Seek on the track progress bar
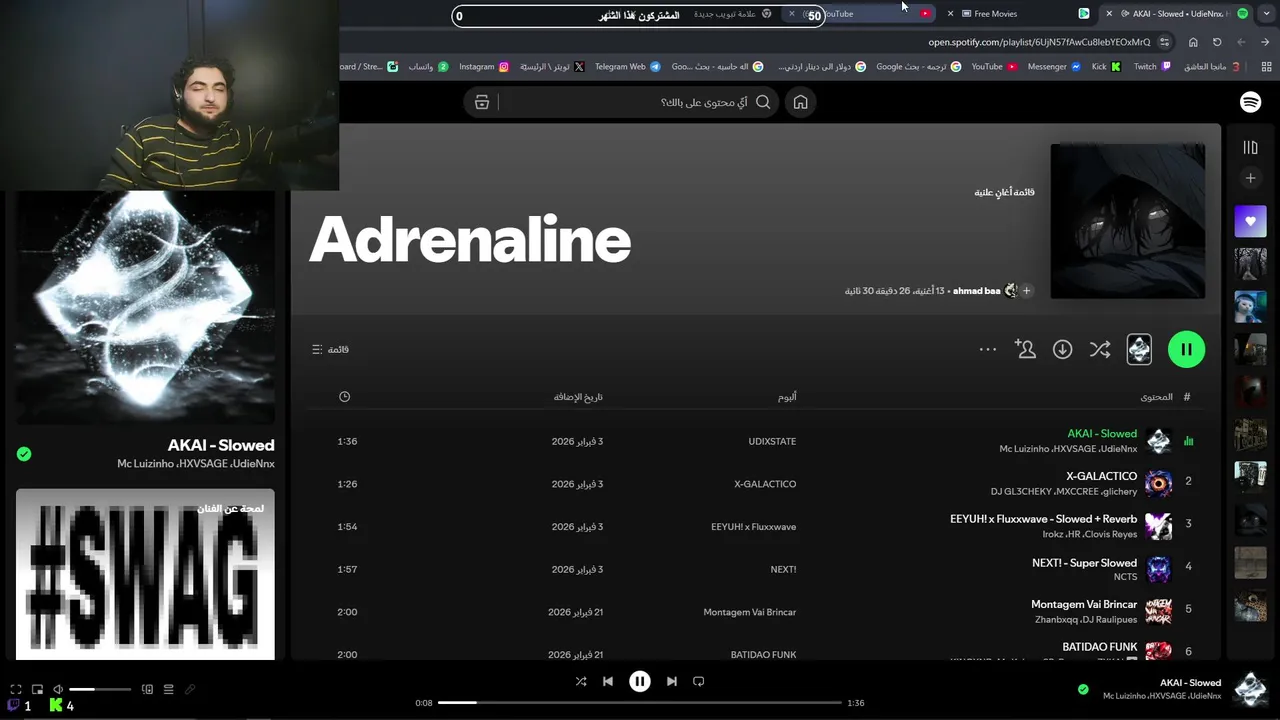Image resolution: width=1280 pixels, height=720 pixels. (639, 703)
